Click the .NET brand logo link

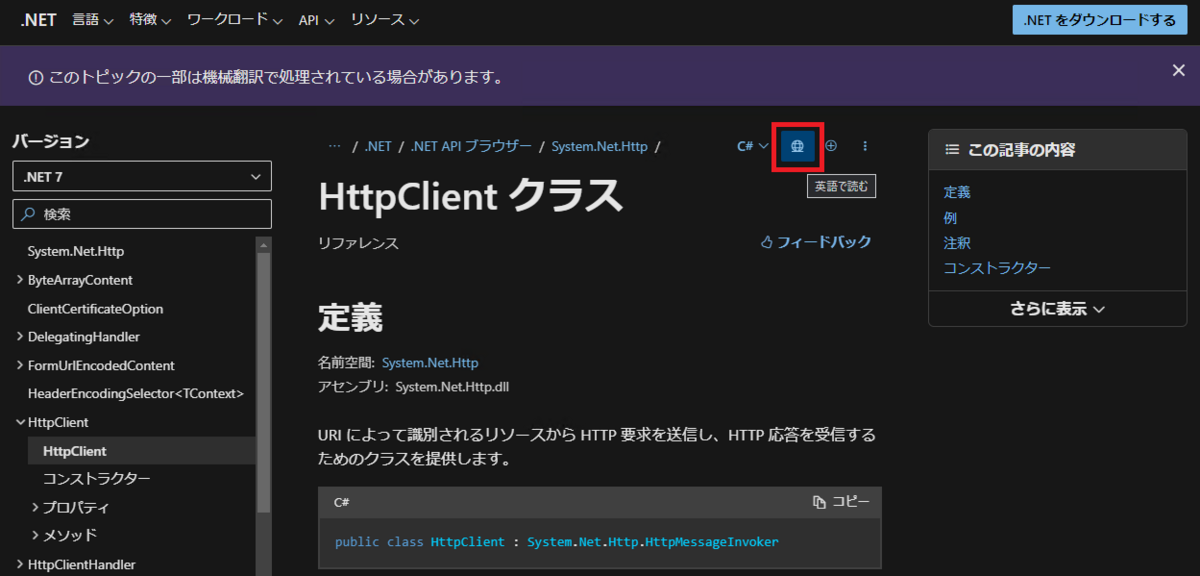pyautogui.click(x=39, y=20)
